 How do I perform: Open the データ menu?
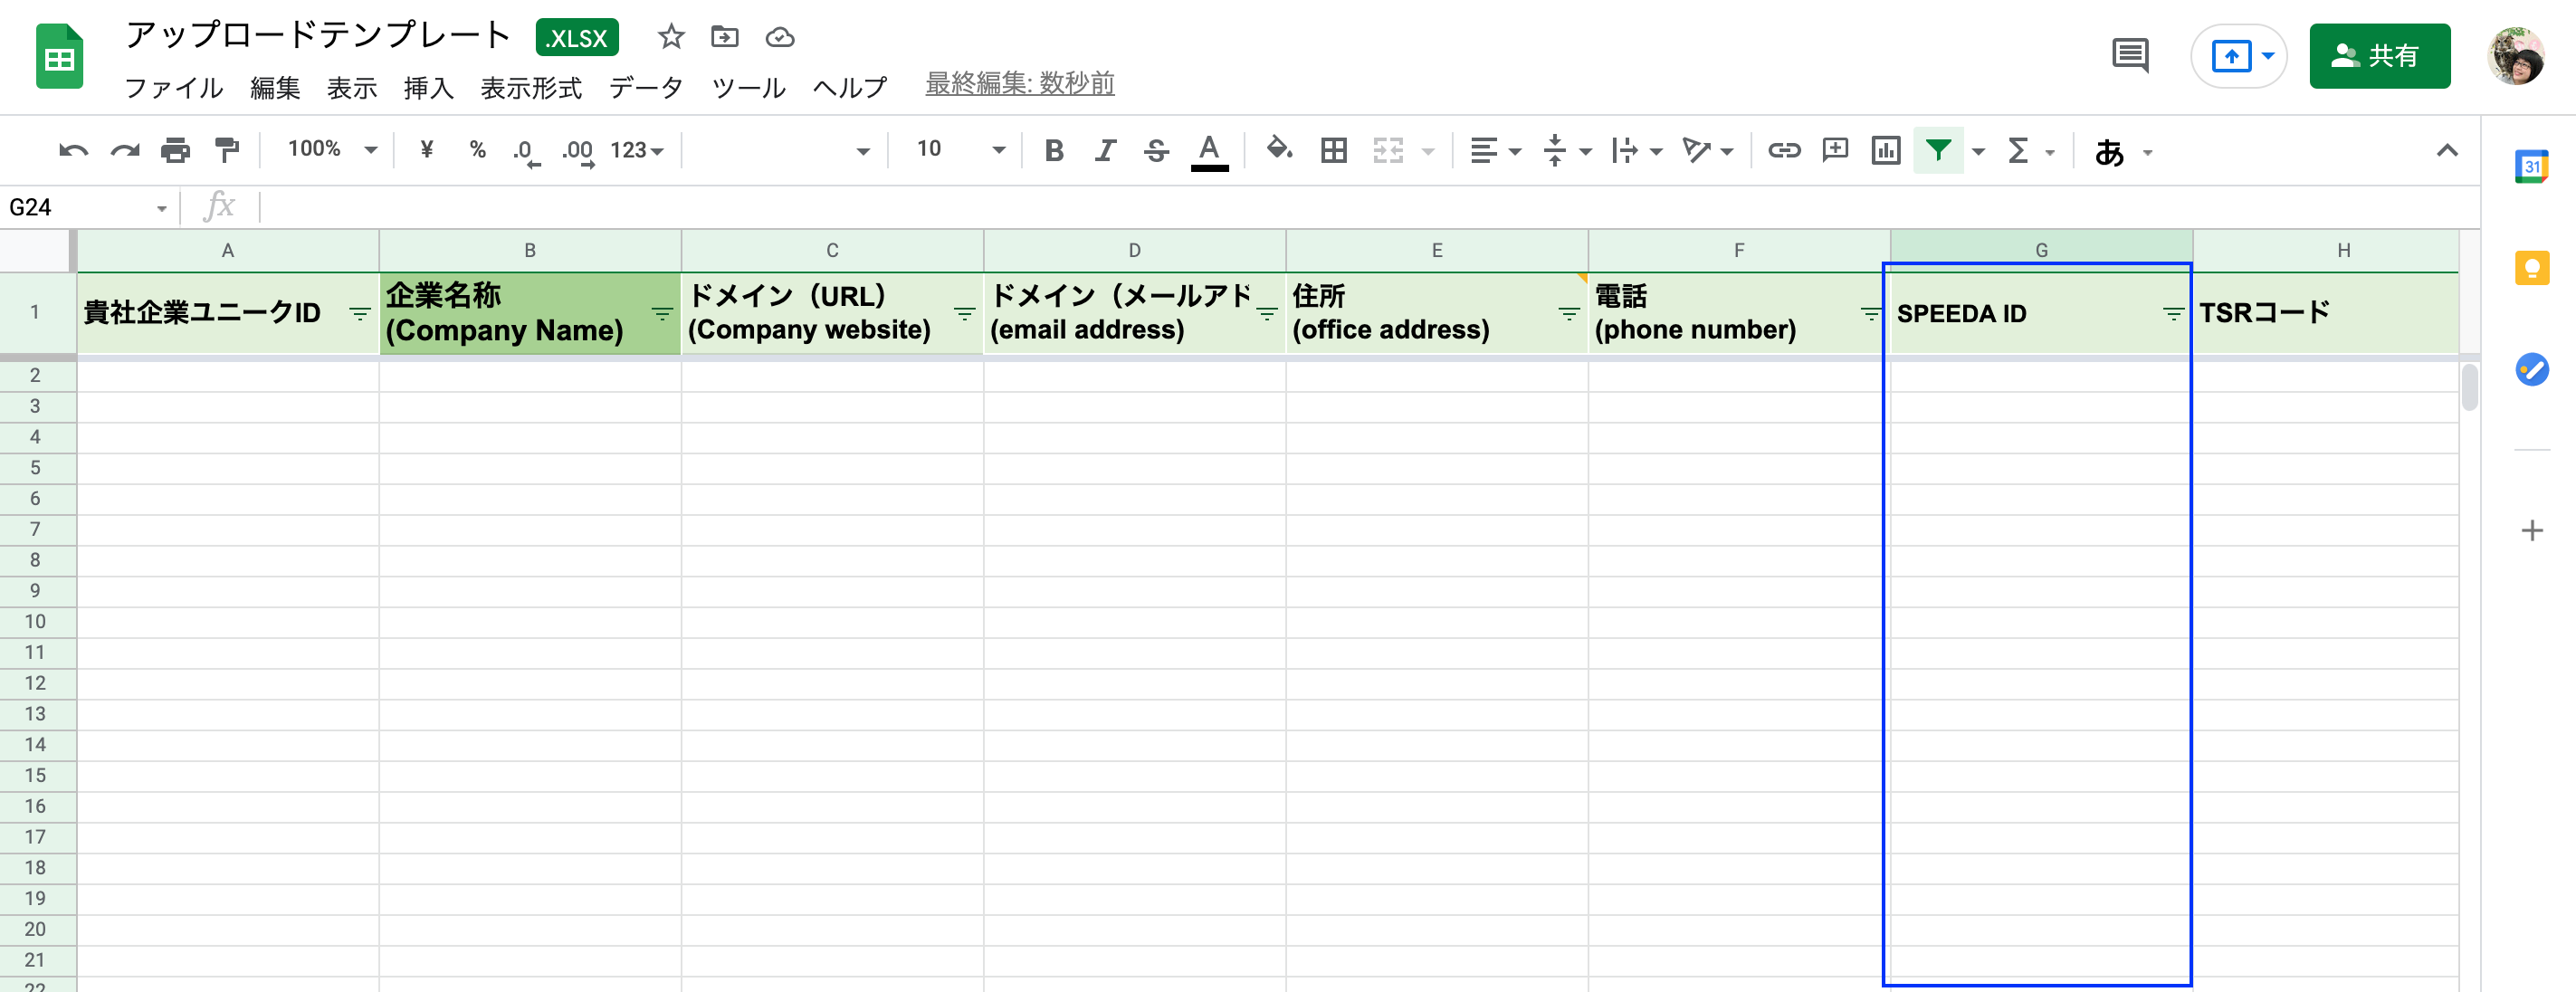click(646, 88)
